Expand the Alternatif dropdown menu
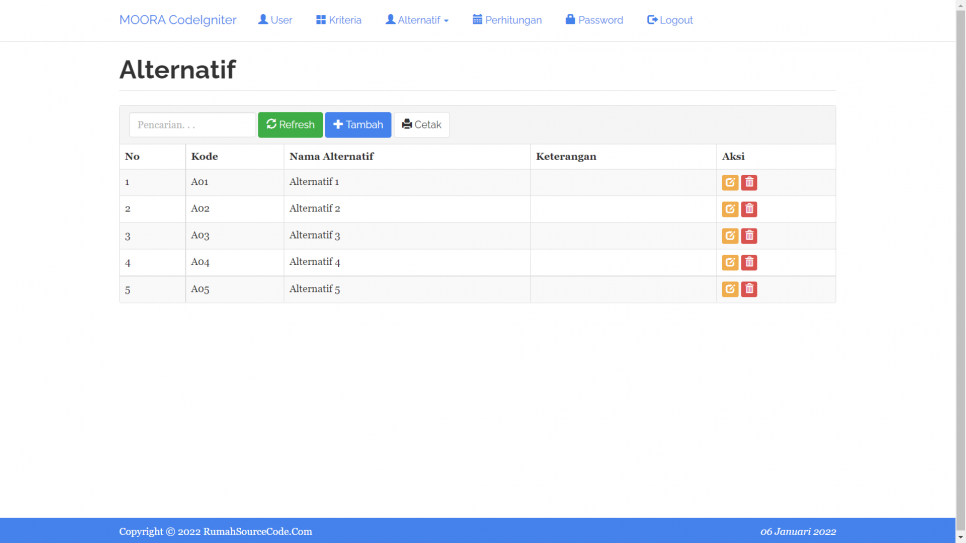The width and height of the screenshot is (966, 543). coord(417,20)
